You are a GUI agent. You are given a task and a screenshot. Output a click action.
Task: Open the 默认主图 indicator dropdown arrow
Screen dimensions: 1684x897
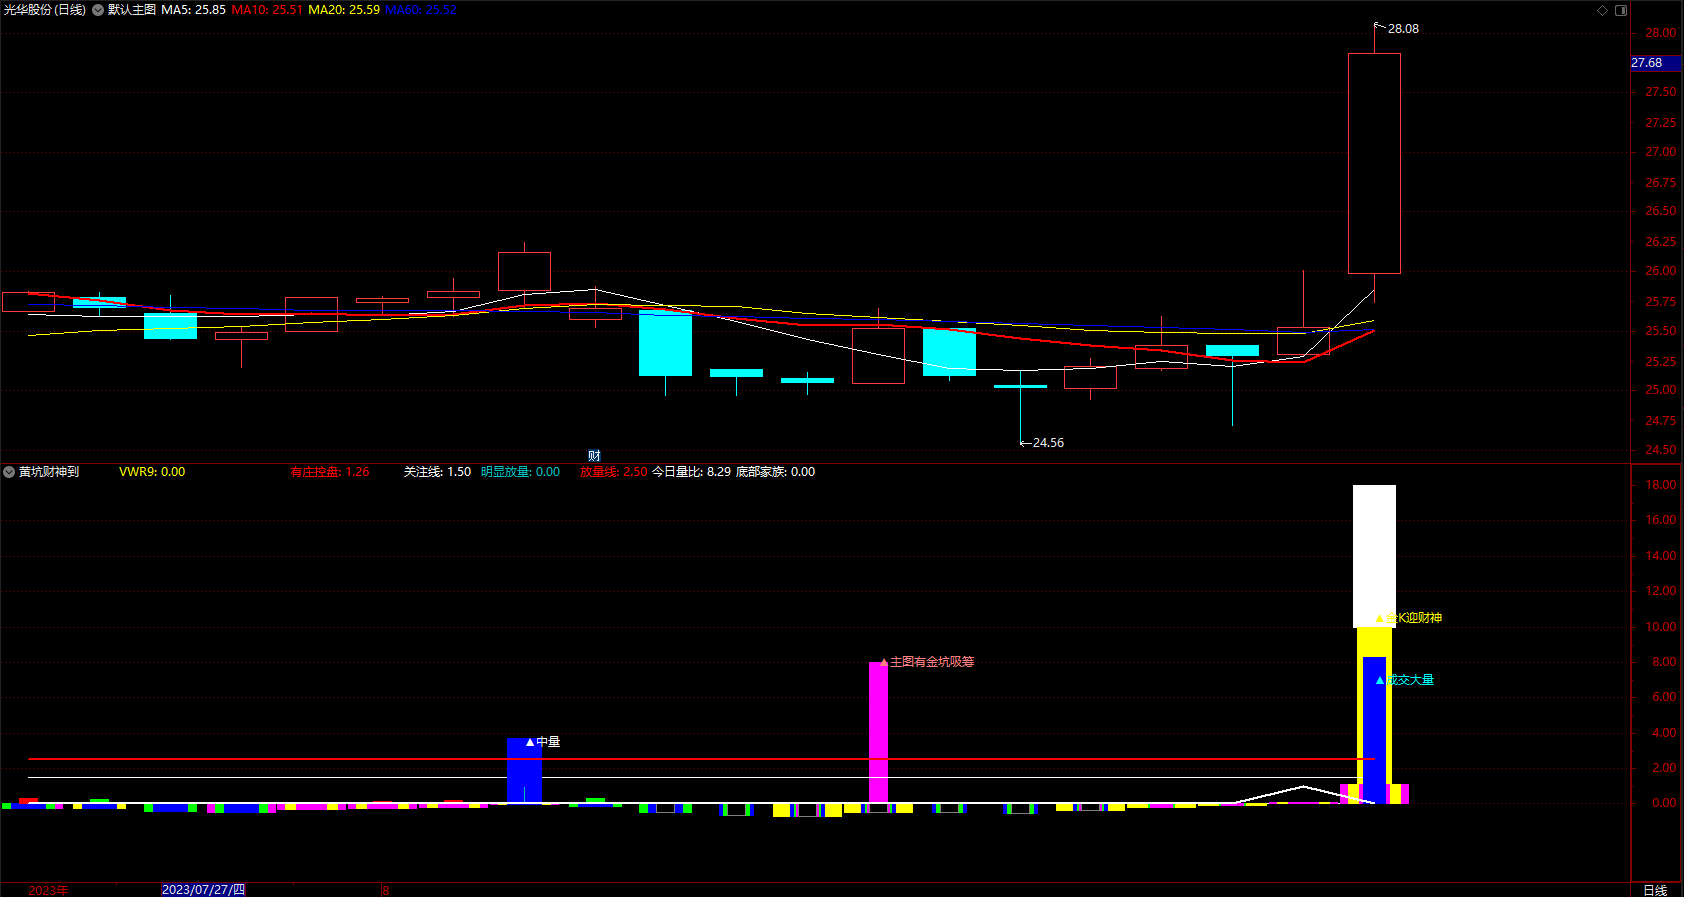click(98, 10)
